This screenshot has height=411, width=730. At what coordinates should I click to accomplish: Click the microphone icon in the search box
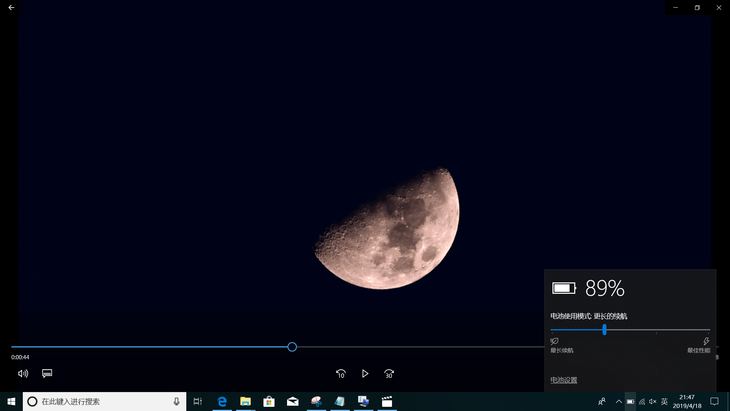pyautogui.click(x=176, y=401)
